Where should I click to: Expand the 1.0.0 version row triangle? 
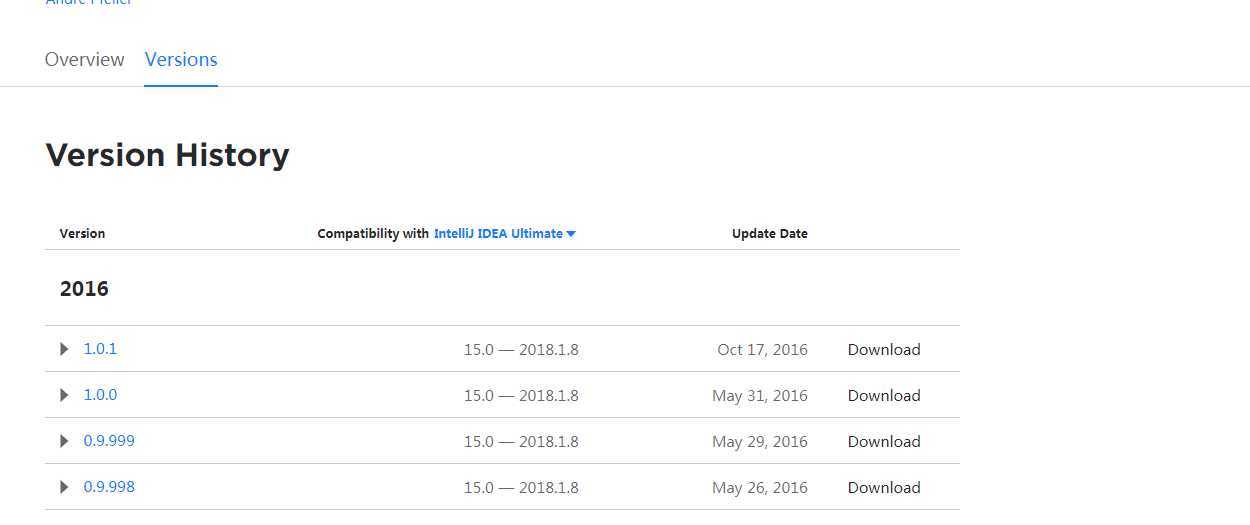pyautogui.click(x=65, y=395)
